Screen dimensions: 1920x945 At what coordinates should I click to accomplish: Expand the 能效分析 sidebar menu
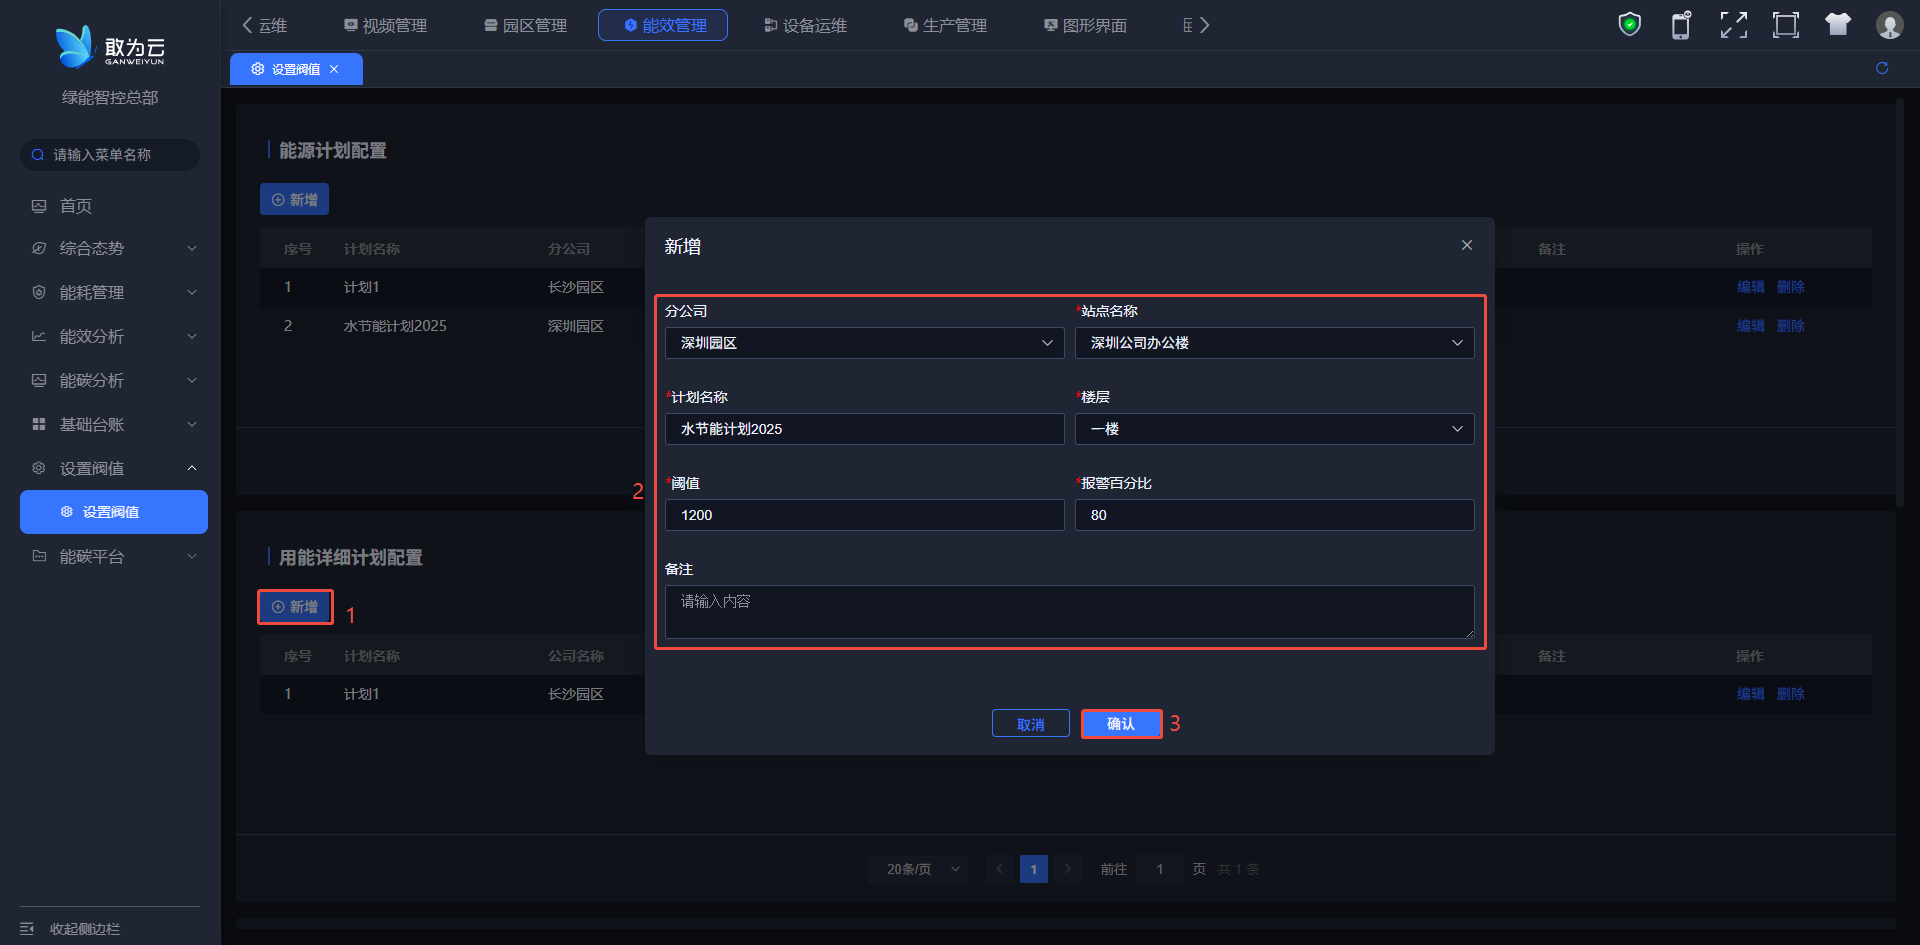[192, 336]
